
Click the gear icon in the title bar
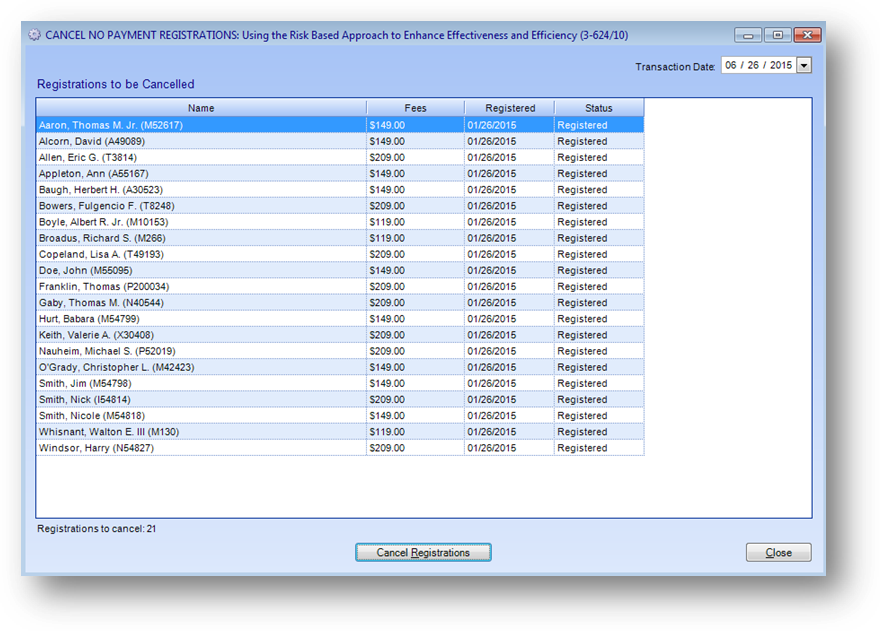[x=35, y=35]
